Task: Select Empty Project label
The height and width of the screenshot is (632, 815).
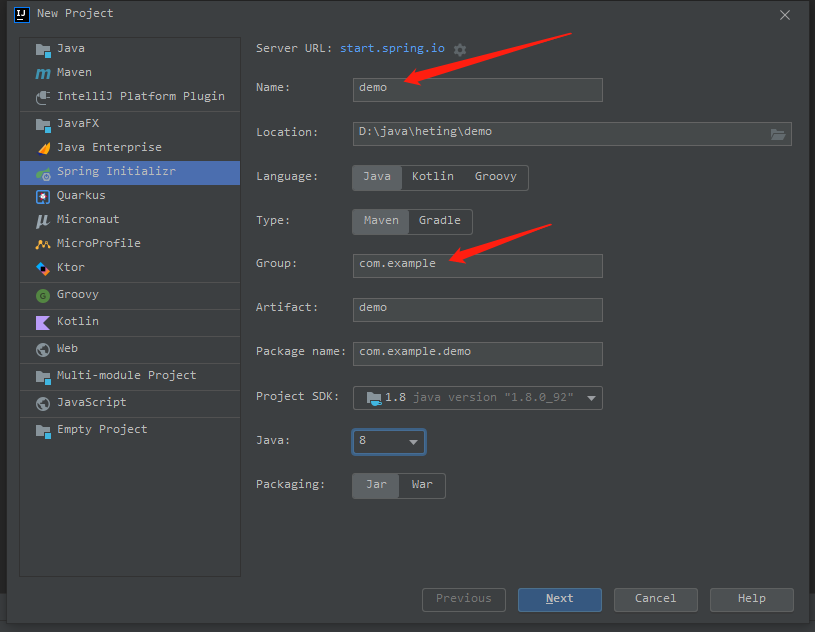Action: click(x=102, y=429)
